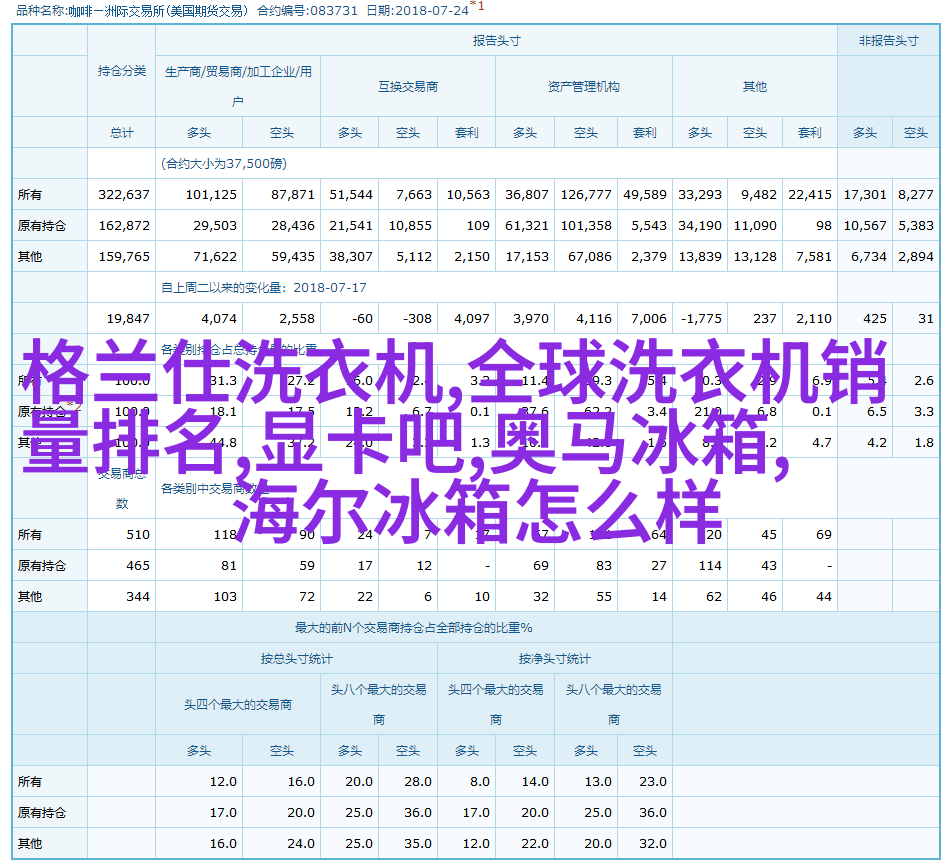The height and width of the screenshot is (867, 950).
Task: Click the 按总头寸统计 header
Action: [296, 659]
